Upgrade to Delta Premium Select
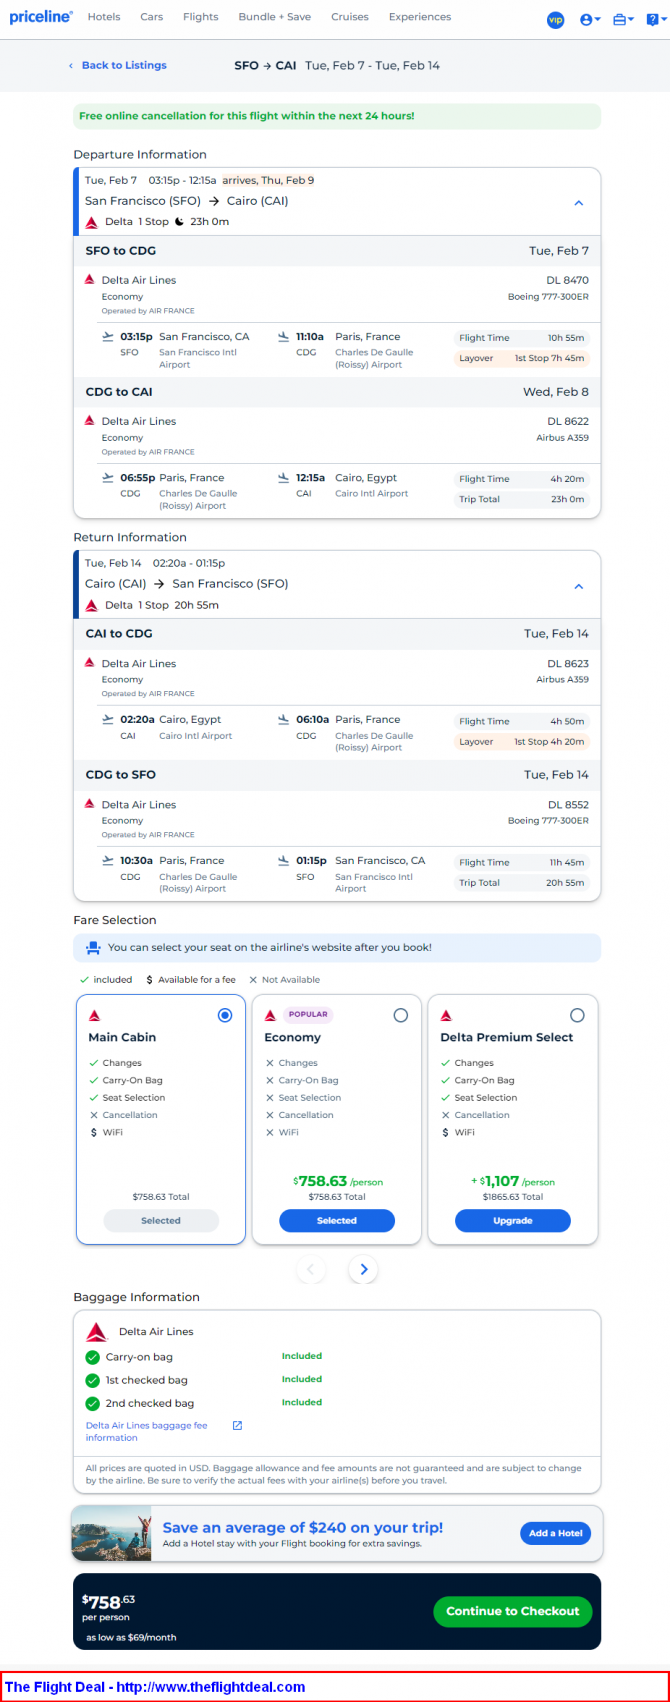The height and width of the screenshot is (1702, 670). (x=513, y=1220)
